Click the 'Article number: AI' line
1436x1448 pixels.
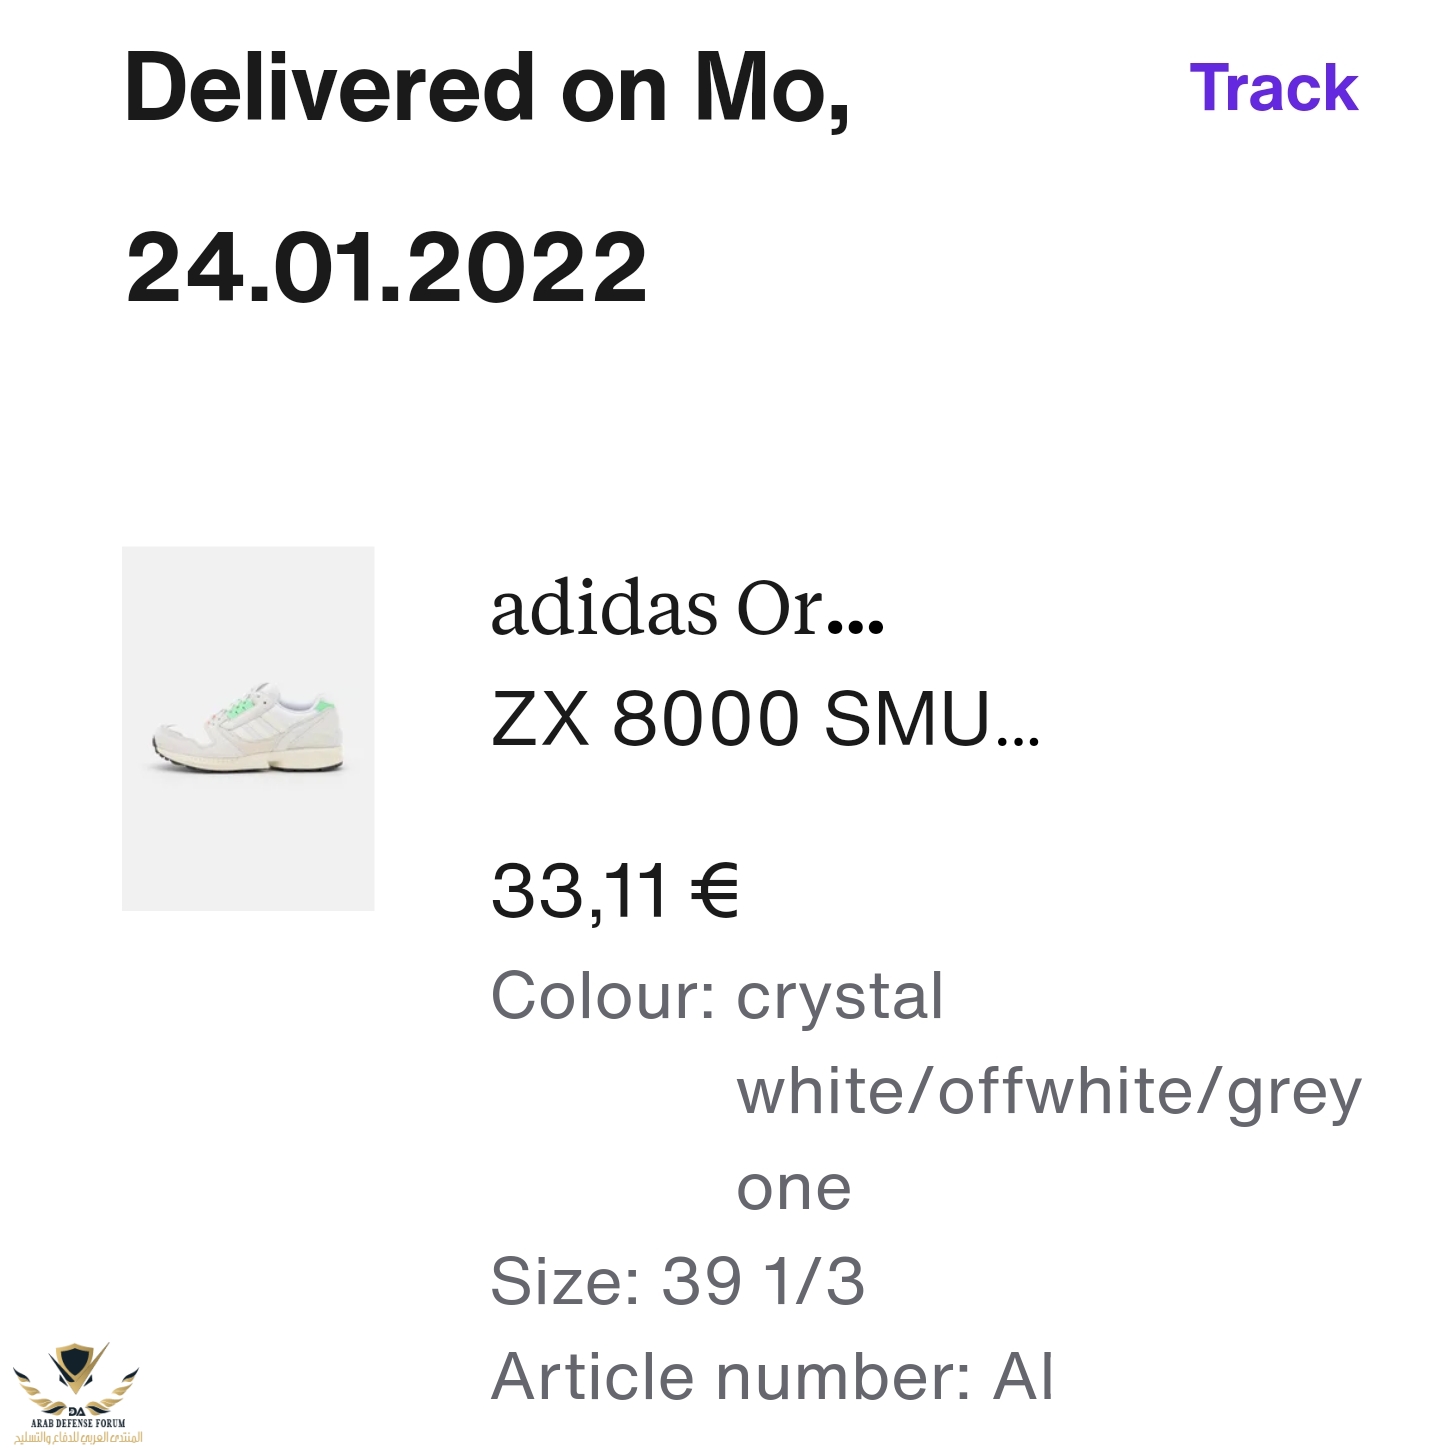tap(772, 1376)
